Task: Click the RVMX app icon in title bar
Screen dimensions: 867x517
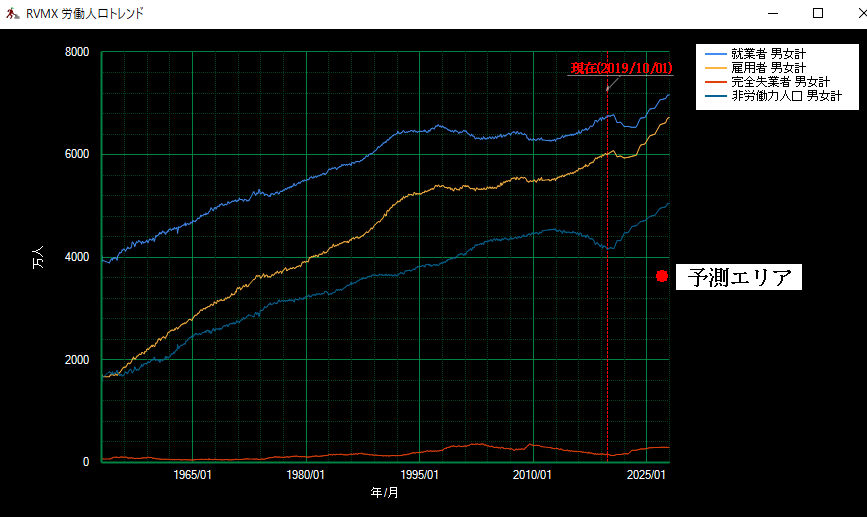Action: (11, 13)
